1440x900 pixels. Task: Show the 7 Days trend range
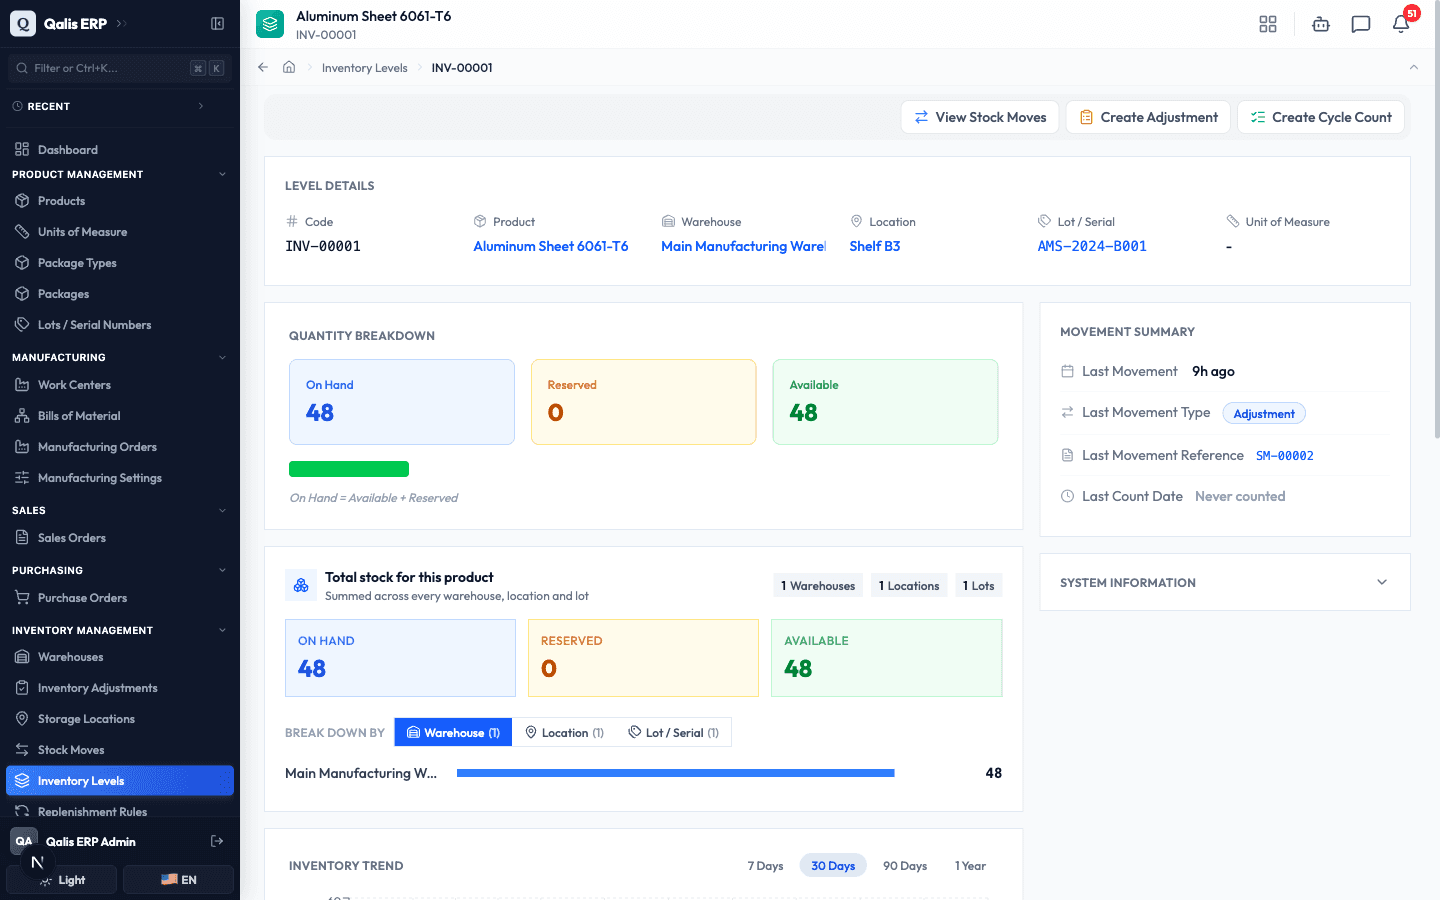[x=765, y=866]
